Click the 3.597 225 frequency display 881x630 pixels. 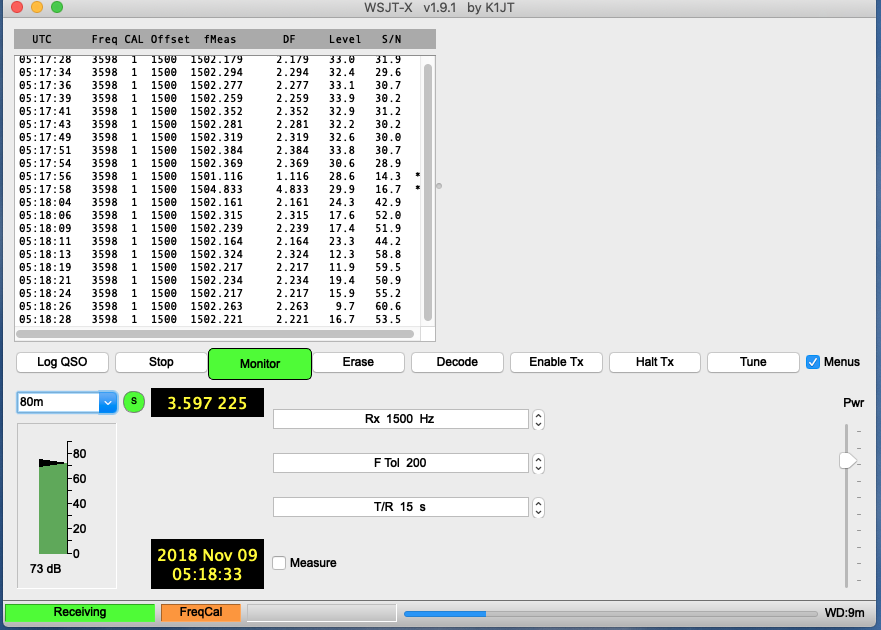(207, 402)
